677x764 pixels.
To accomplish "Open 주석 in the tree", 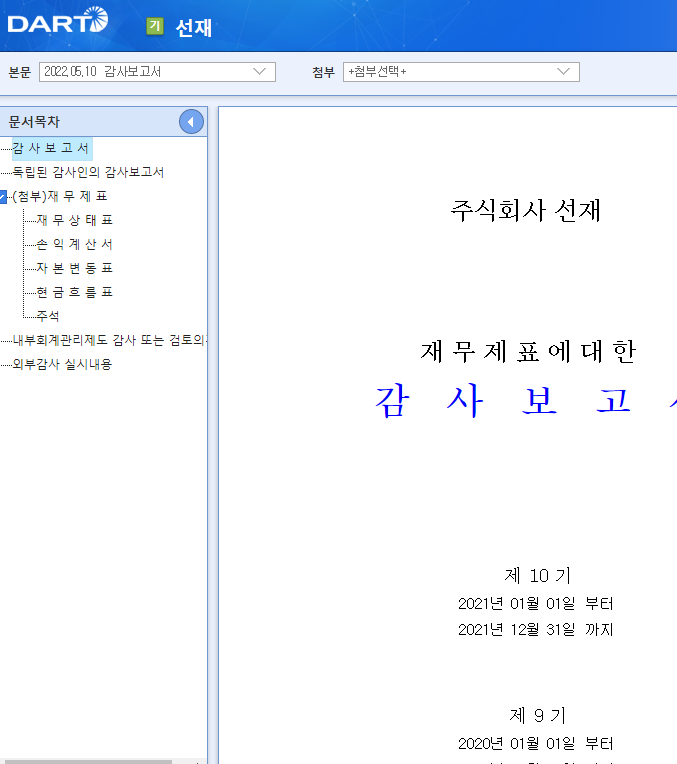I will 48,316.
